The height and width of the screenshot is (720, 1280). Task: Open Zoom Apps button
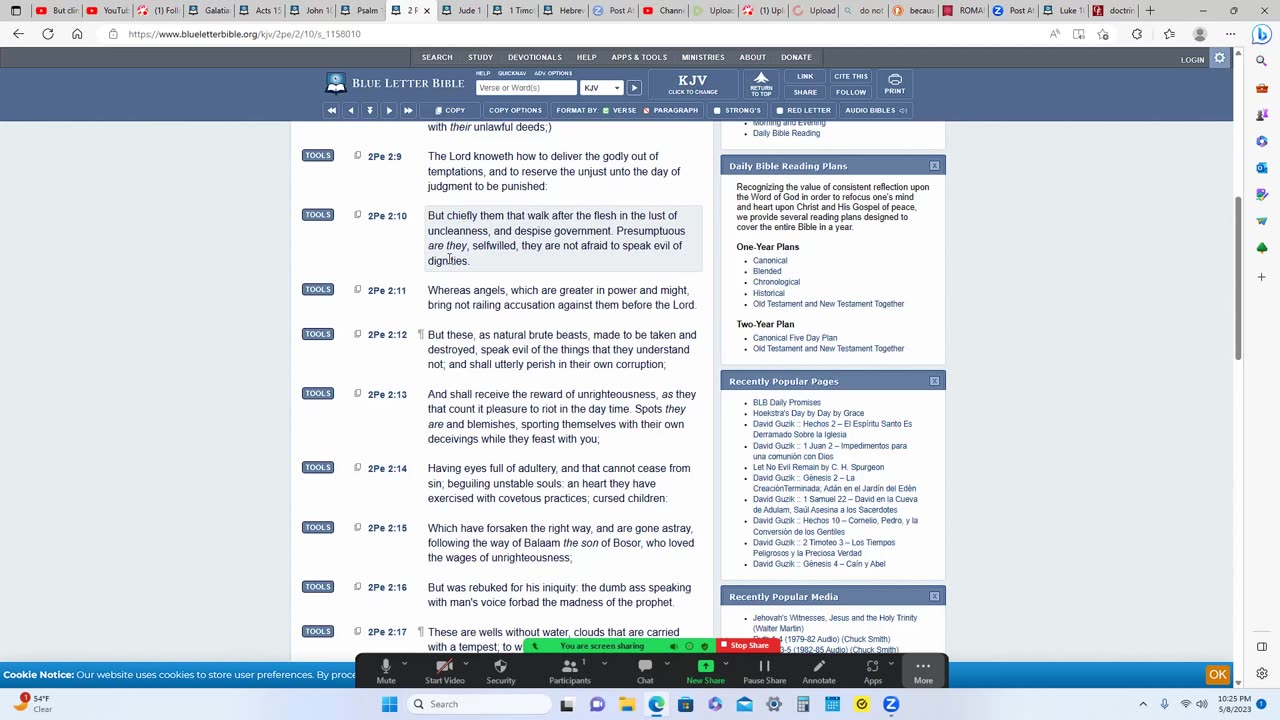(872, 671)
